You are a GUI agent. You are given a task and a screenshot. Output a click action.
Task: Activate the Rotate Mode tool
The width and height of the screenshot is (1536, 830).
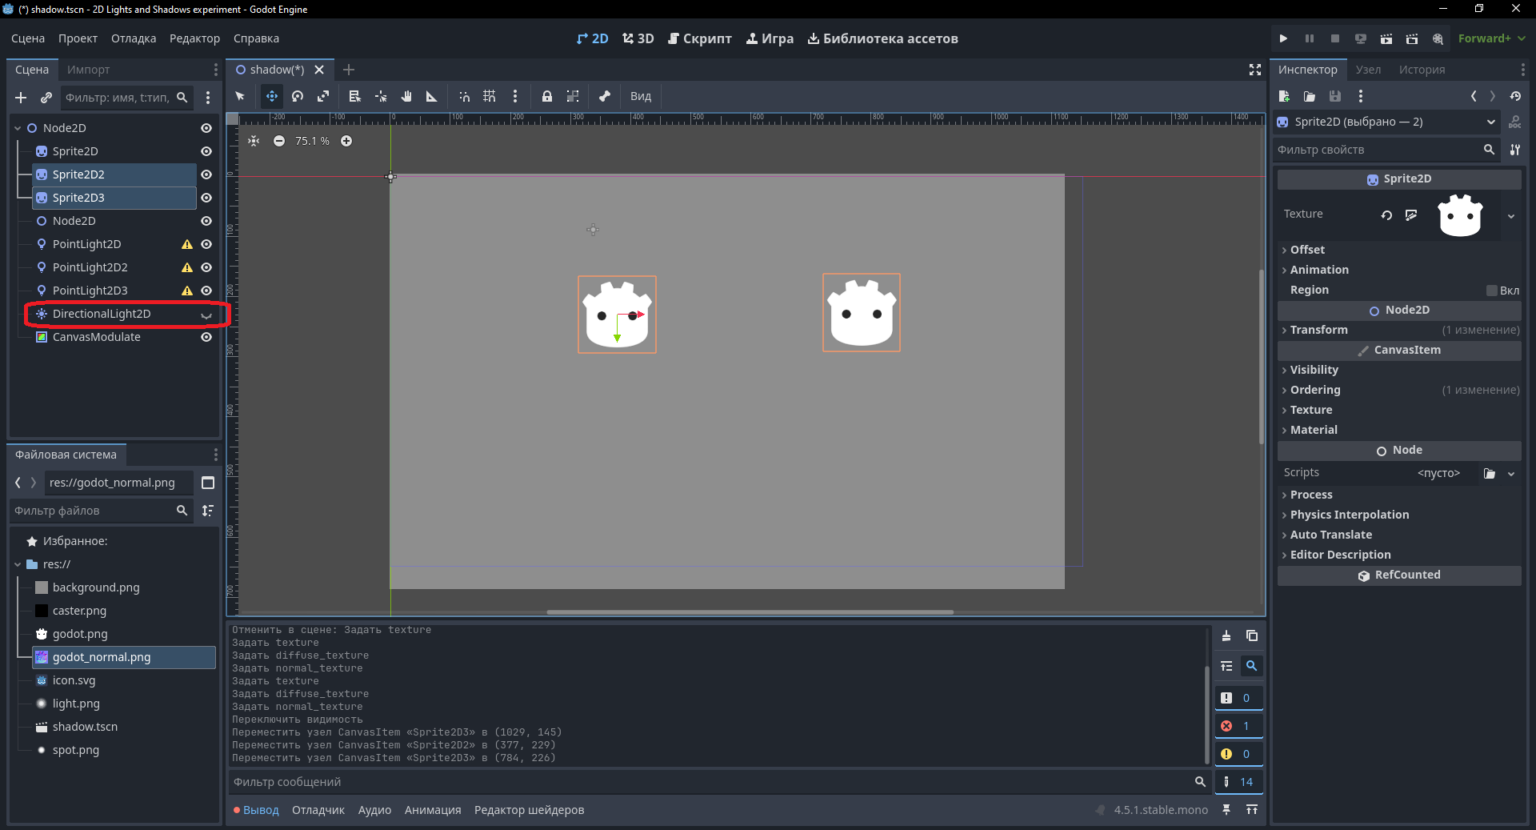297,96
